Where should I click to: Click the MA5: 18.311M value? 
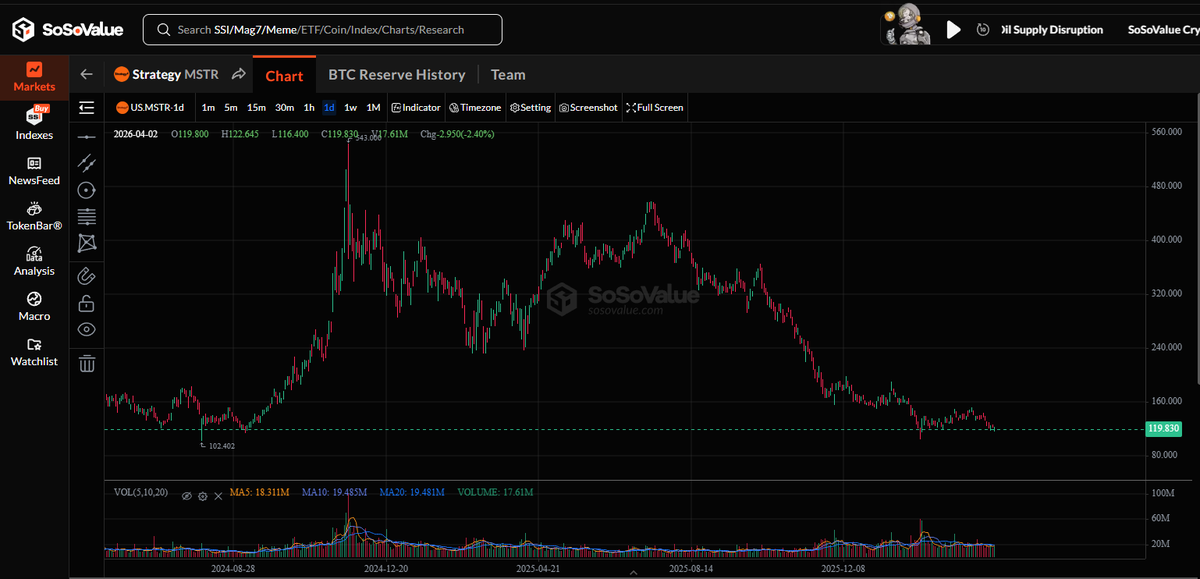259,493
